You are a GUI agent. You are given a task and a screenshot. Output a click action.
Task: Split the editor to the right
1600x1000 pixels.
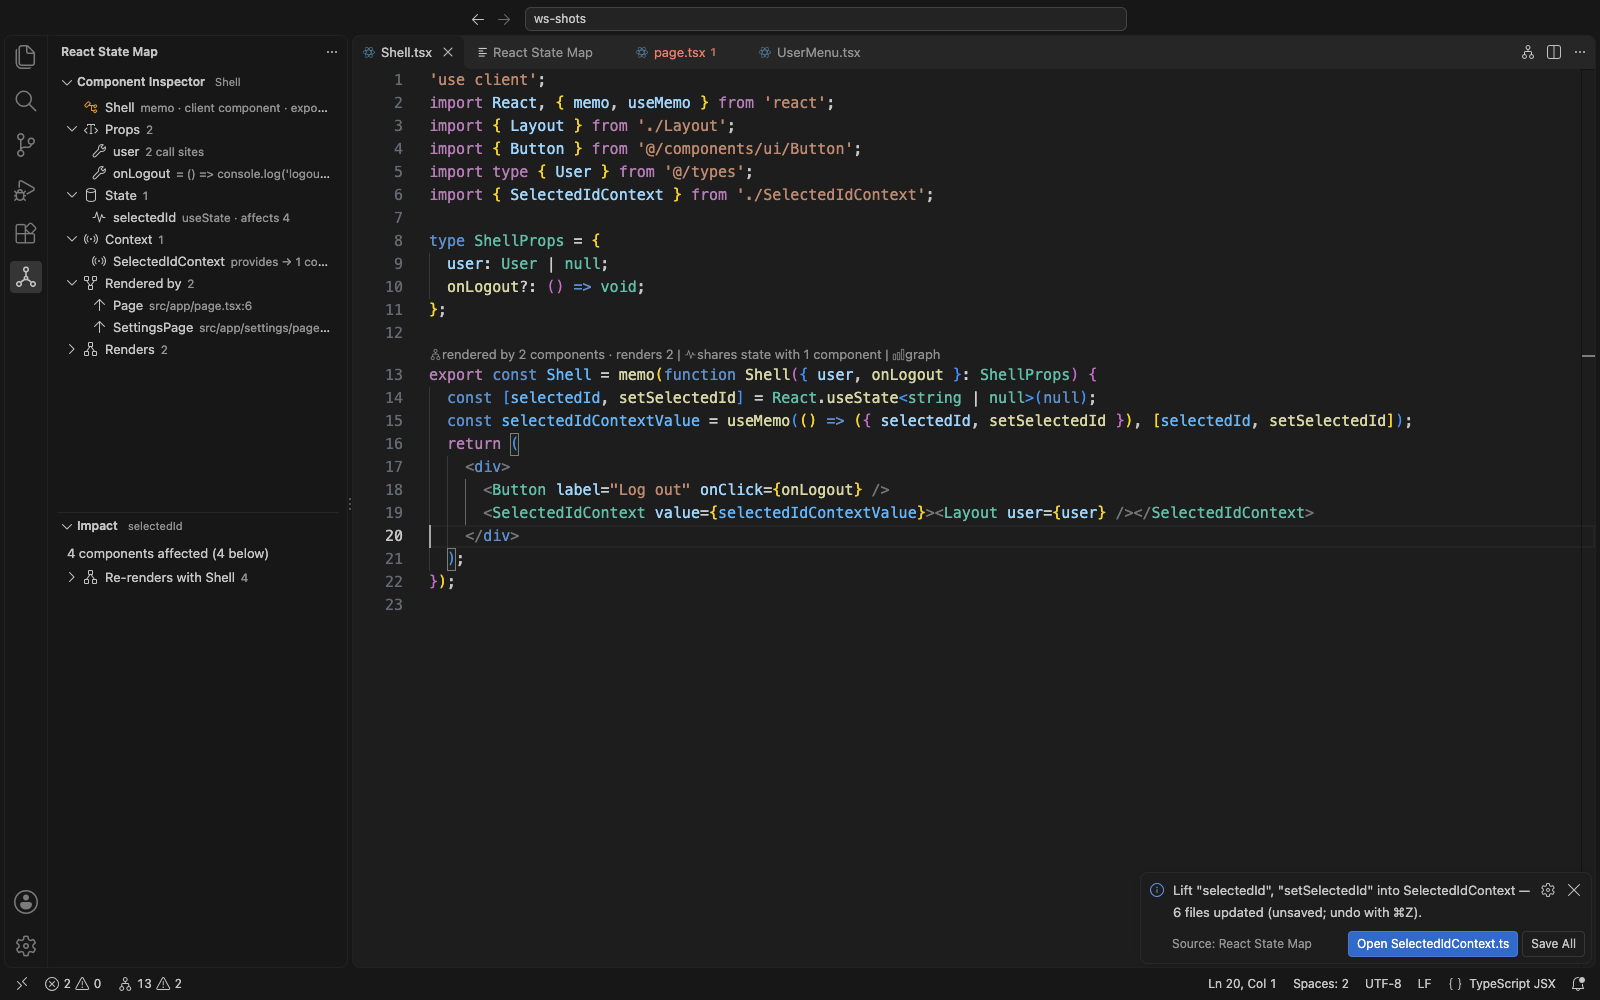click(1554, 52)
